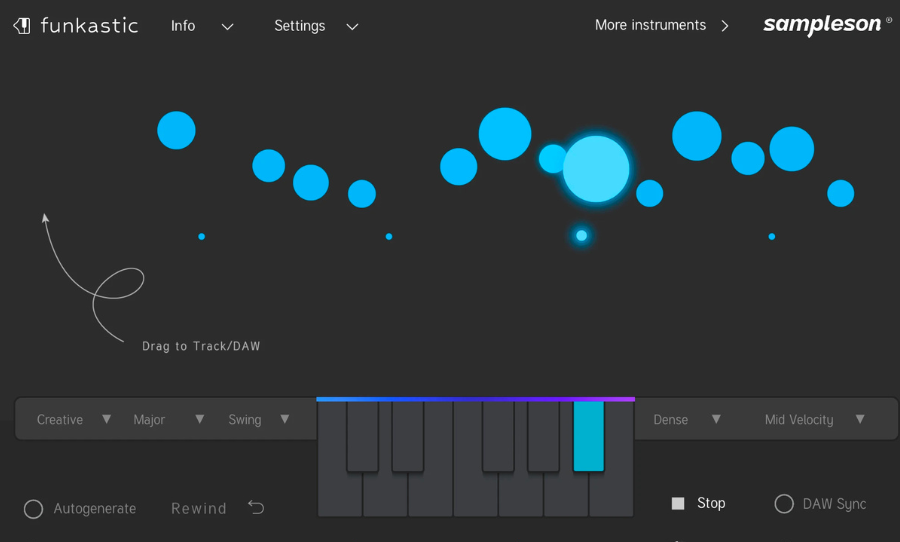Click the glowing small beat marker dot
This screenshot has height=542, width=900.
point(581,236)
